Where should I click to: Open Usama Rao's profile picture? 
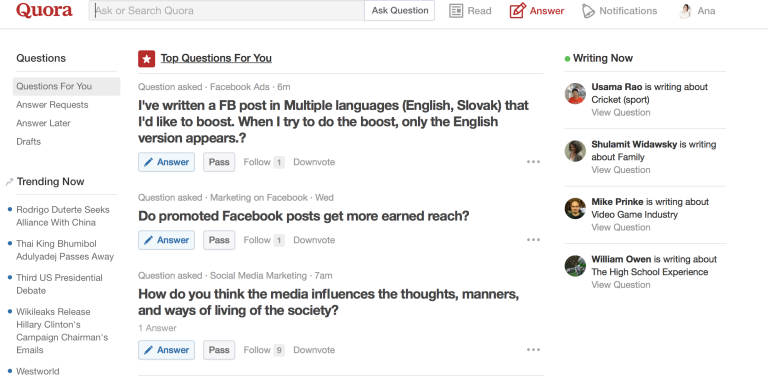coord(575,94)
